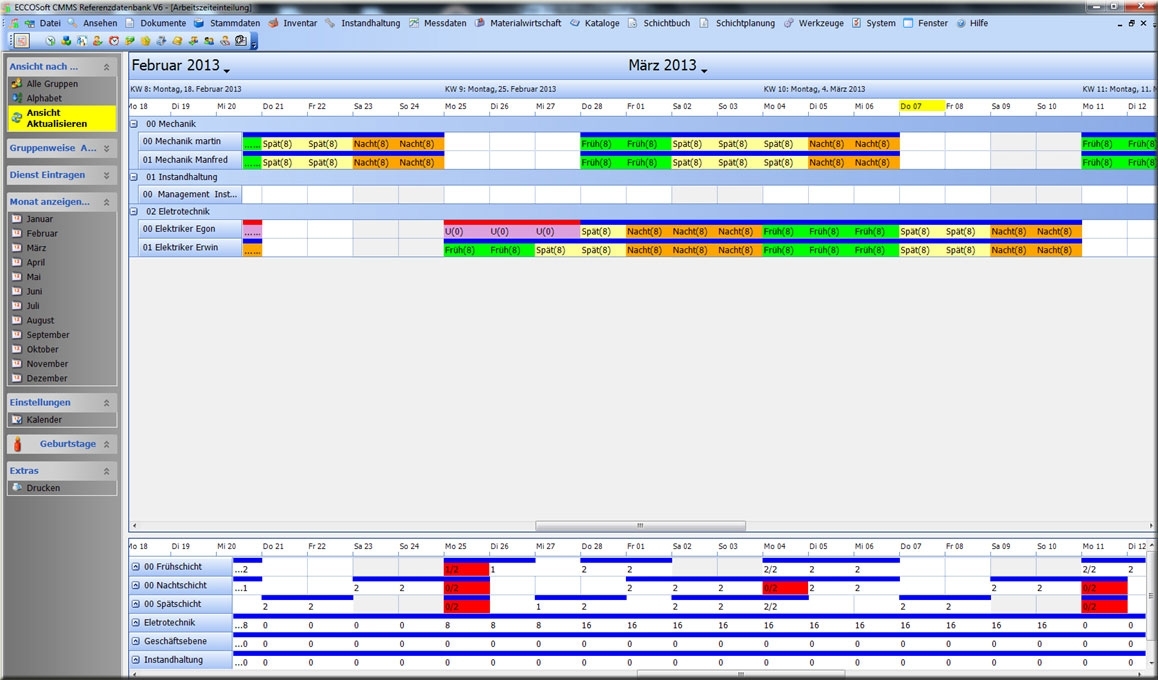Click the framed first icon in the toolbar
1158x680 pixels.
21,41
